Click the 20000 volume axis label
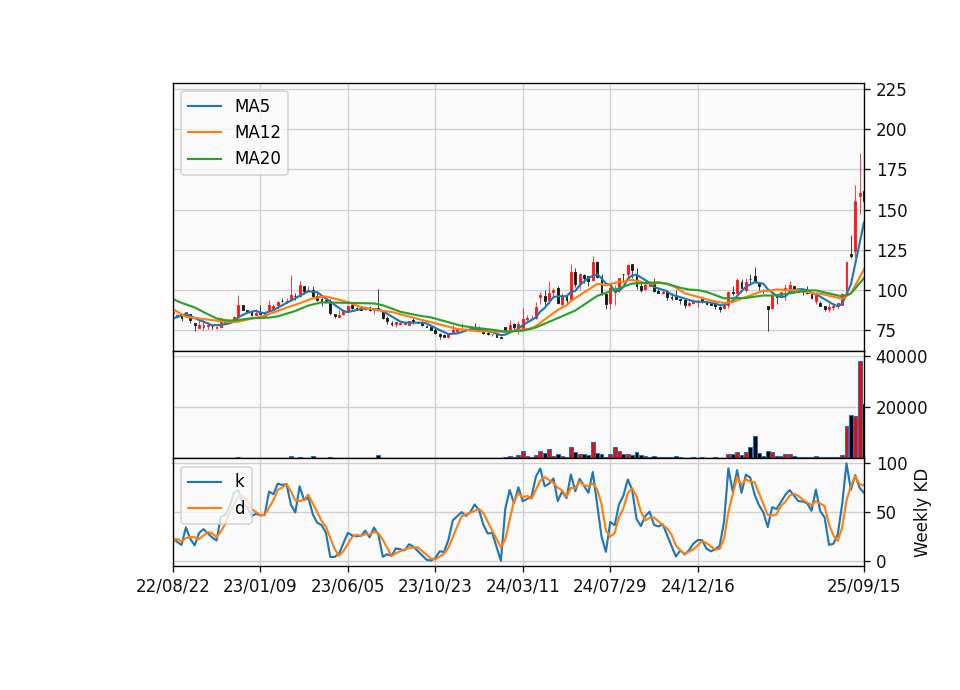This screenshot has height=690, width=960. (x=902, y=408)
